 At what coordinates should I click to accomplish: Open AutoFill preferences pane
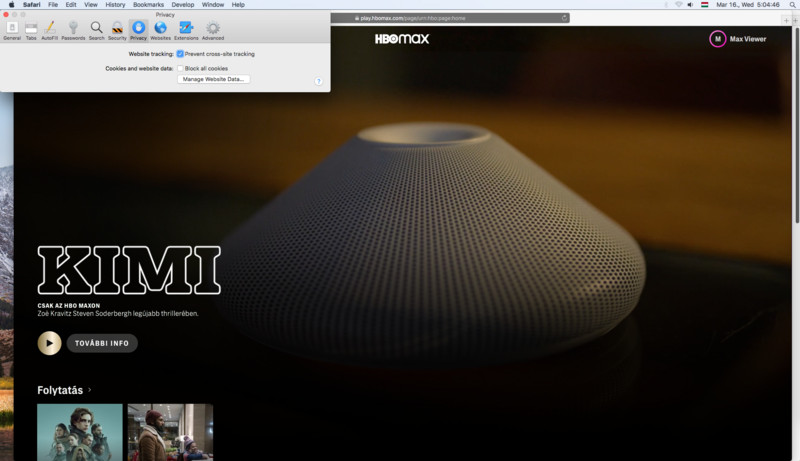tap(49, 31)
